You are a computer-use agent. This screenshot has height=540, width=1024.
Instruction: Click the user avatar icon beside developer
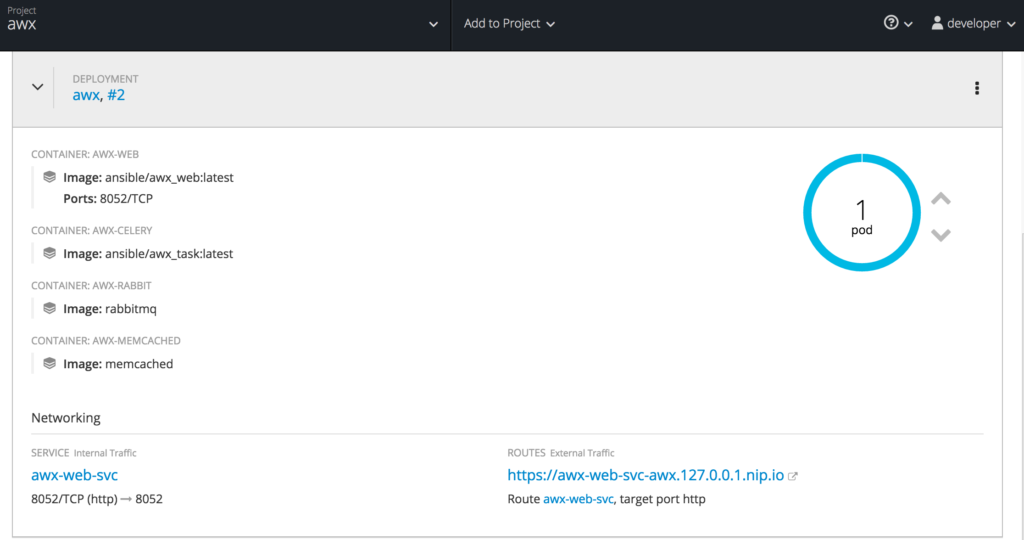coord(937,23)
